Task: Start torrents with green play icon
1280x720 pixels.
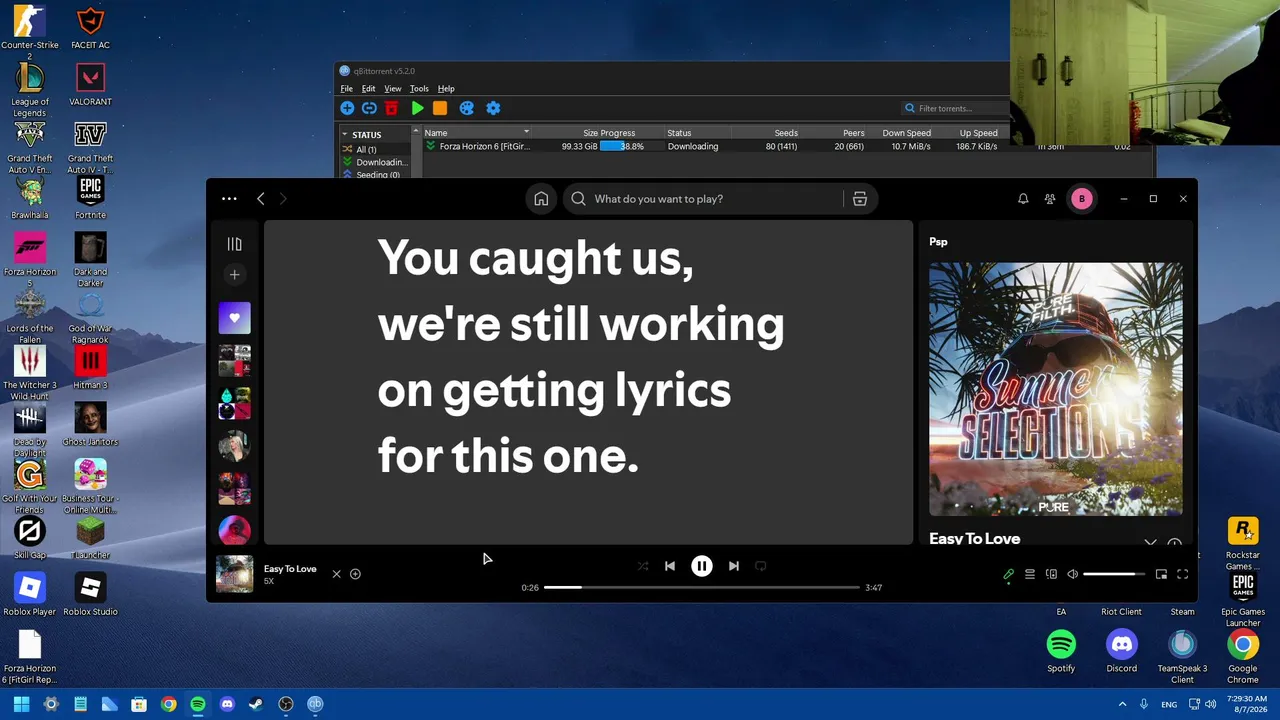Action: tap(418, 108)
